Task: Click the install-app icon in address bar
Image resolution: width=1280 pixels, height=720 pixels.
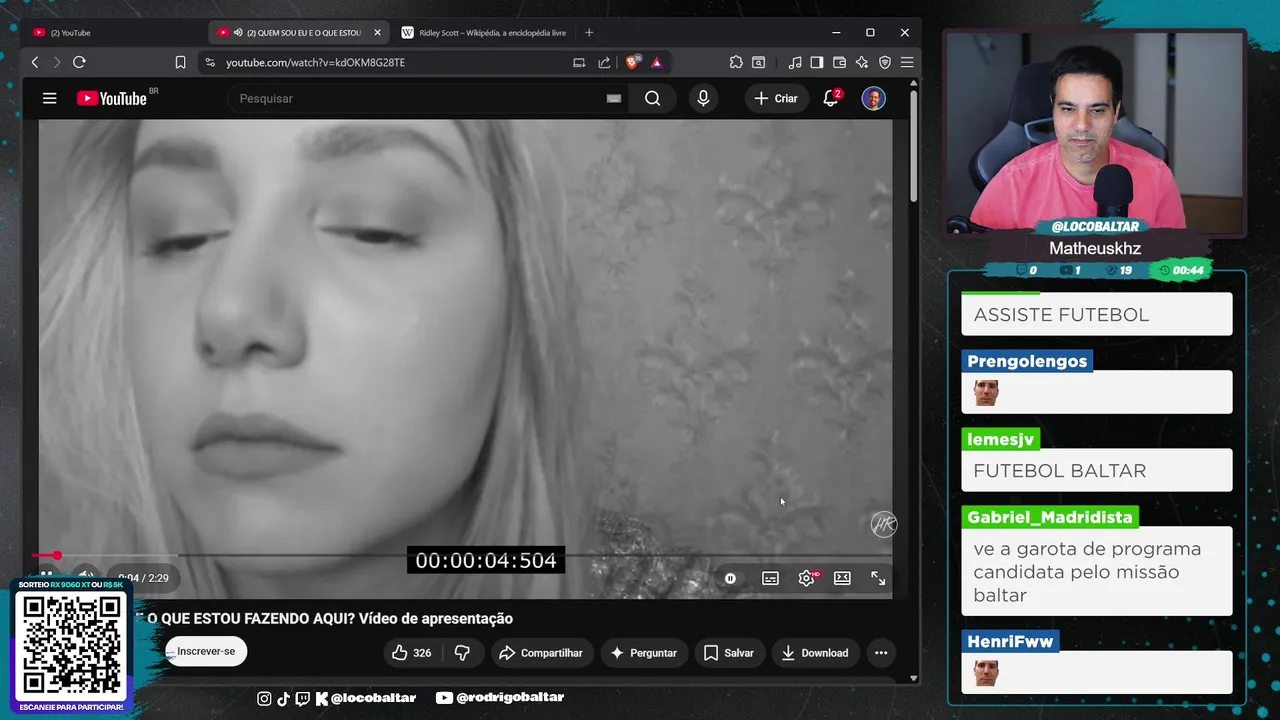Action: point(579,62)
